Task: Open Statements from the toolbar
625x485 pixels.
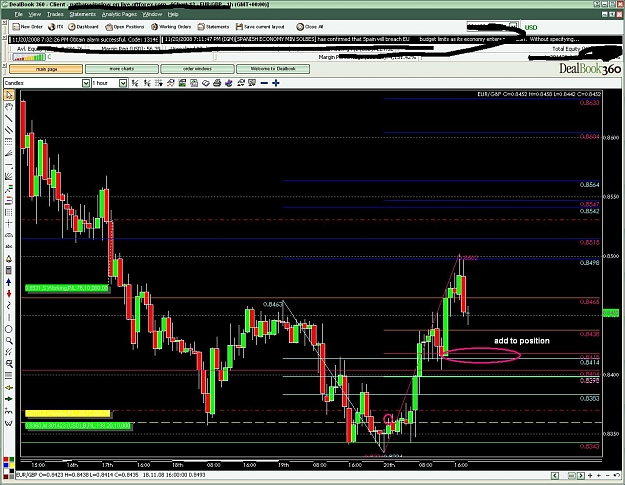Action: pos(213,27)
